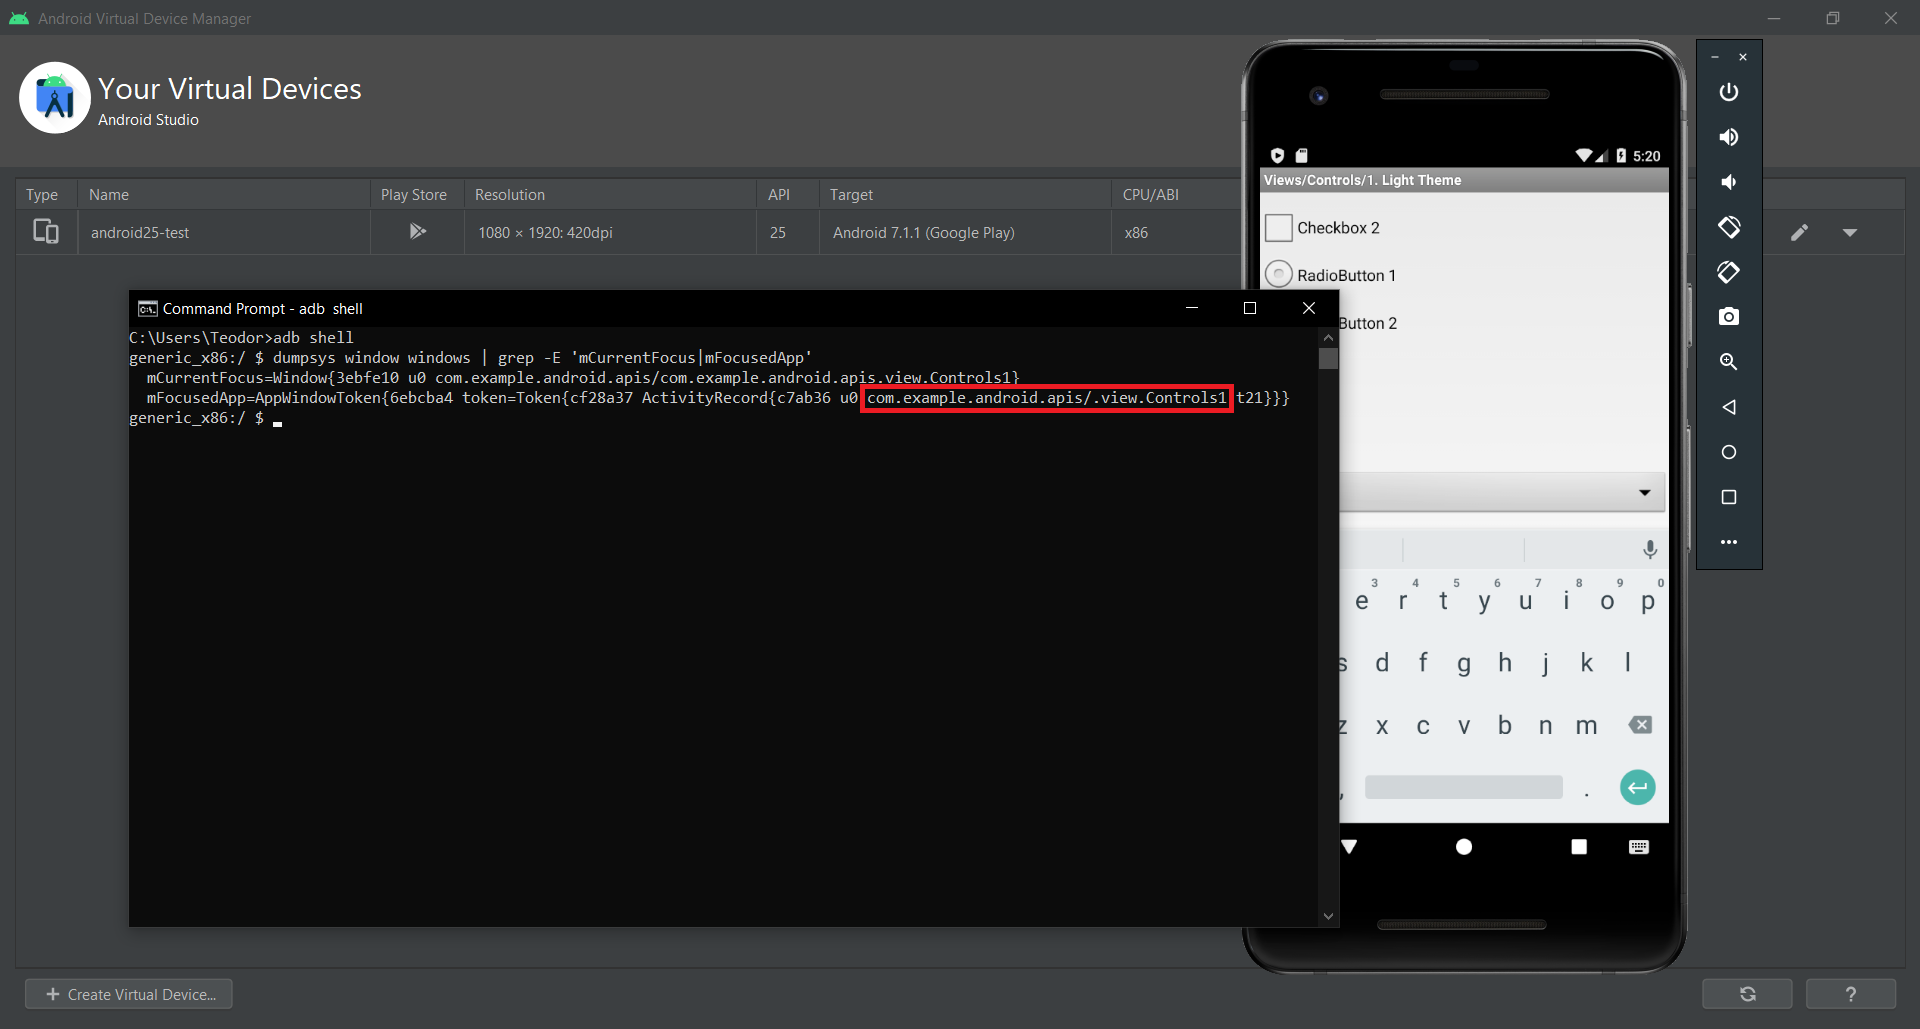Open help with the question mark button

[x=1852, y=993]
